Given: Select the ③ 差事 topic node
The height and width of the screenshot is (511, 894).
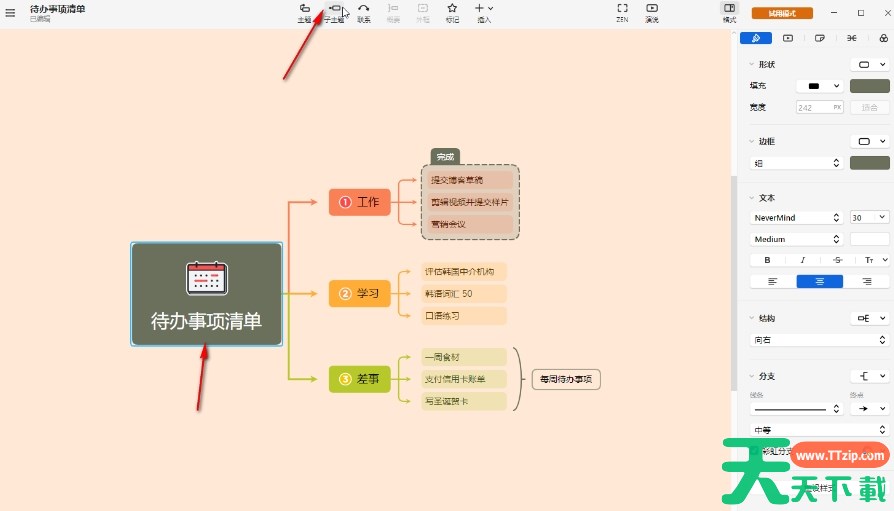Looking at the screenshot, I should (360, 379).
